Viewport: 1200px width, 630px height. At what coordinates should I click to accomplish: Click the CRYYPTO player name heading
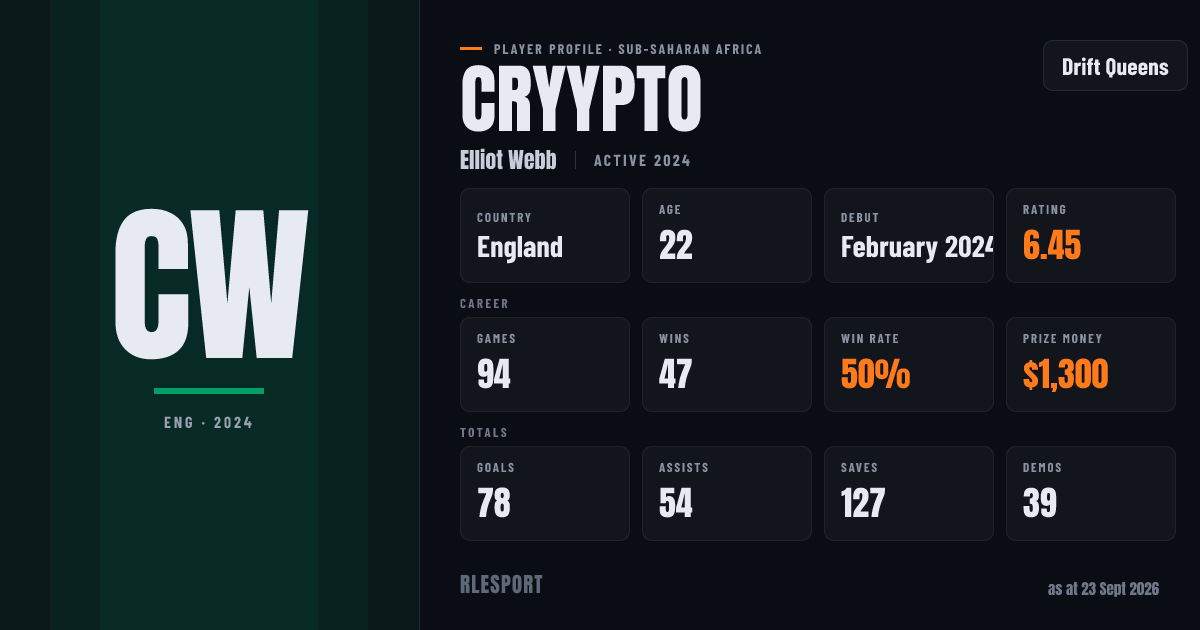coord(581,97)
